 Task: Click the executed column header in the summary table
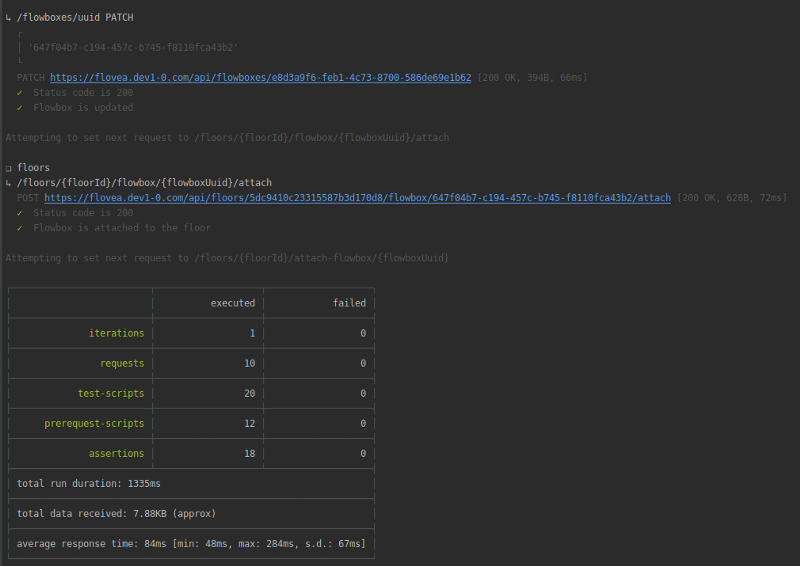[x=232, y=303]
